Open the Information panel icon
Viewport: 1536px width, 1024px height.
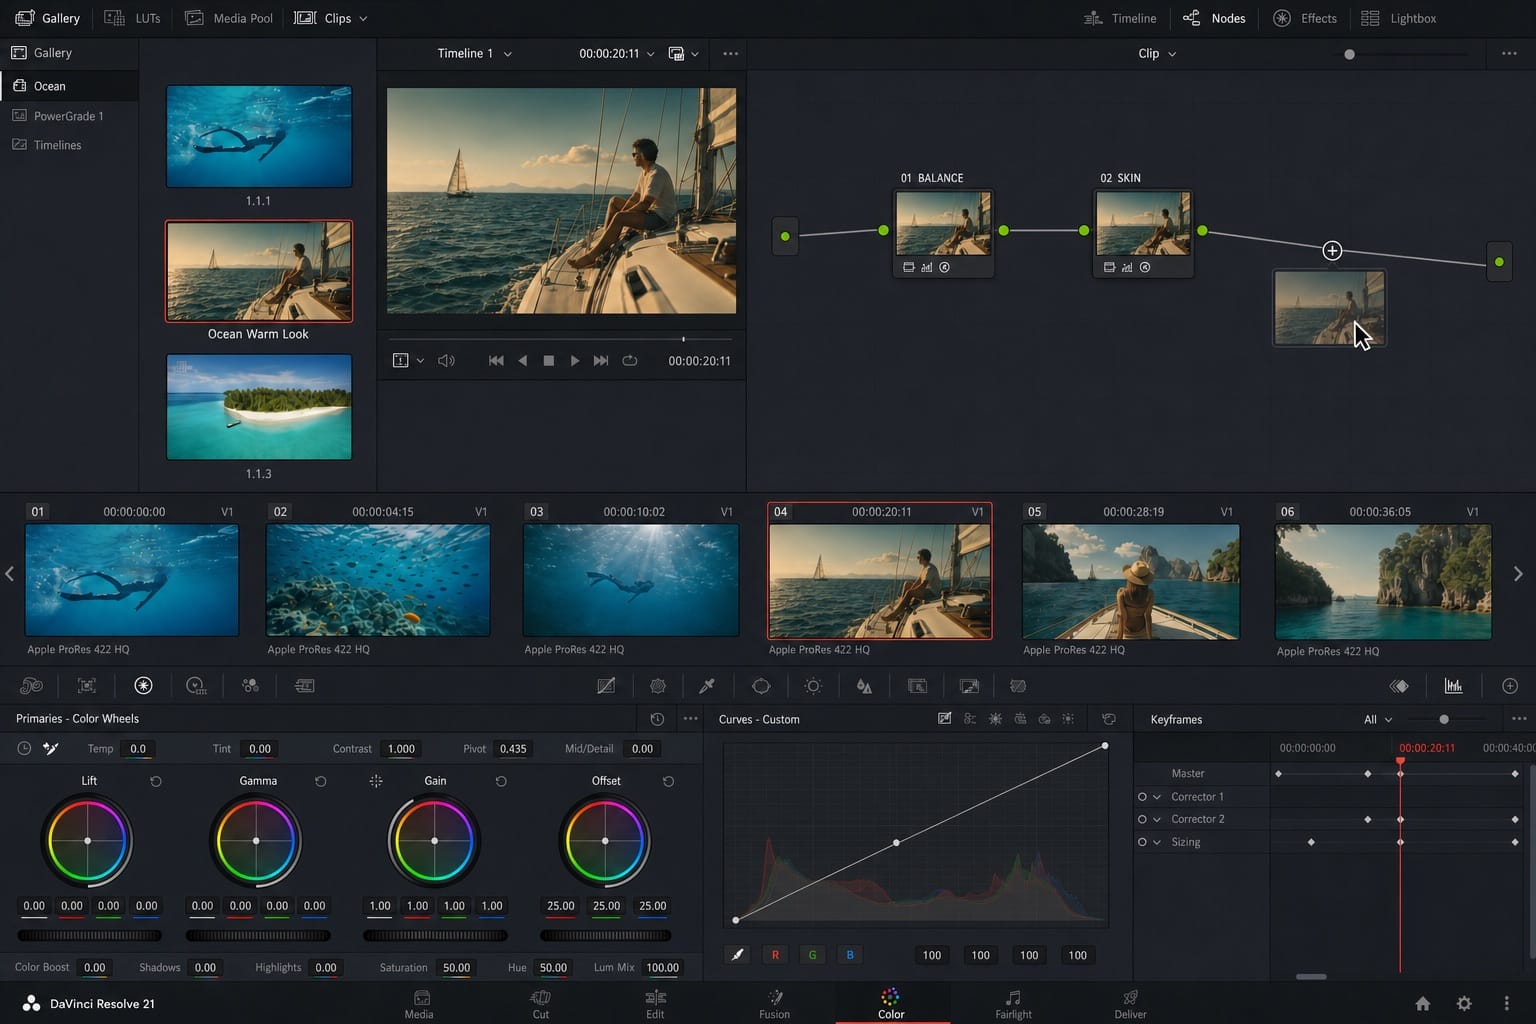pyautogui.click(x=1510, y=686)
